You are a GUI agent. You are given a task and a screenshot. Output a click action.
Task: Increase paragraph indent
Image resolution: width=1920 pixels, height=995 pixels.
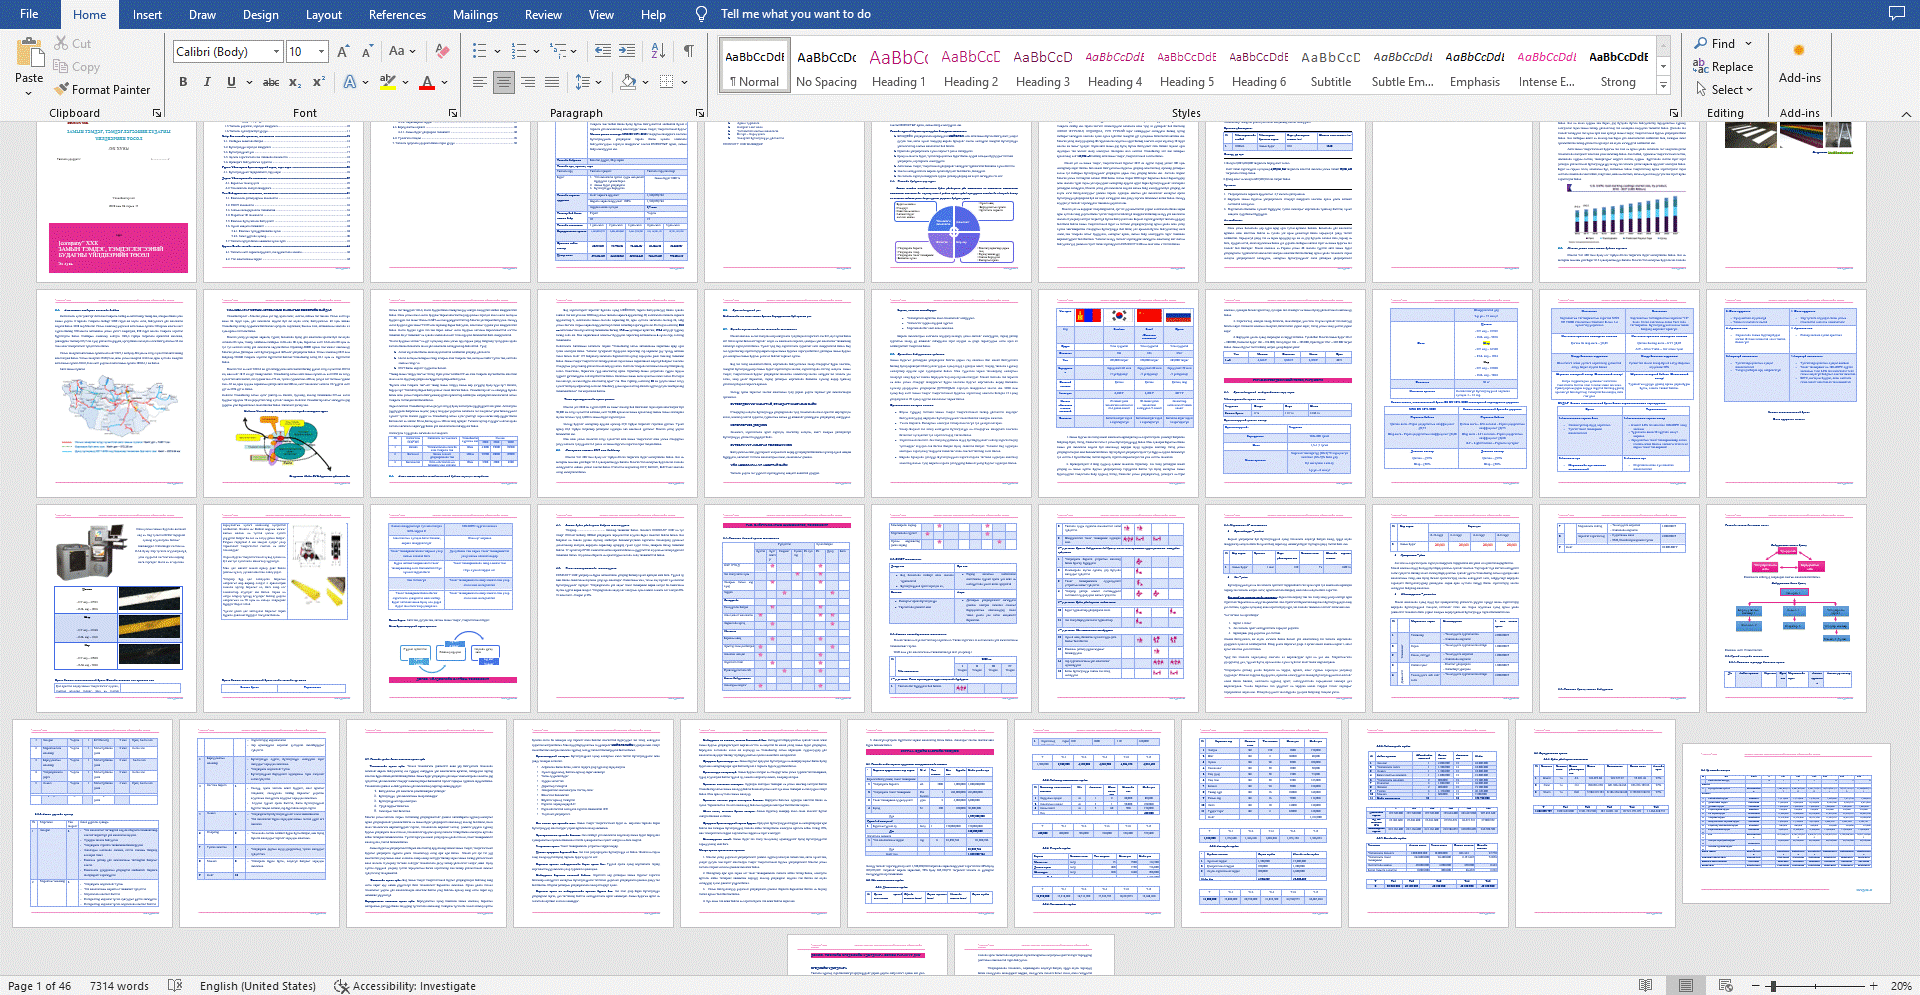coord(627,51)
